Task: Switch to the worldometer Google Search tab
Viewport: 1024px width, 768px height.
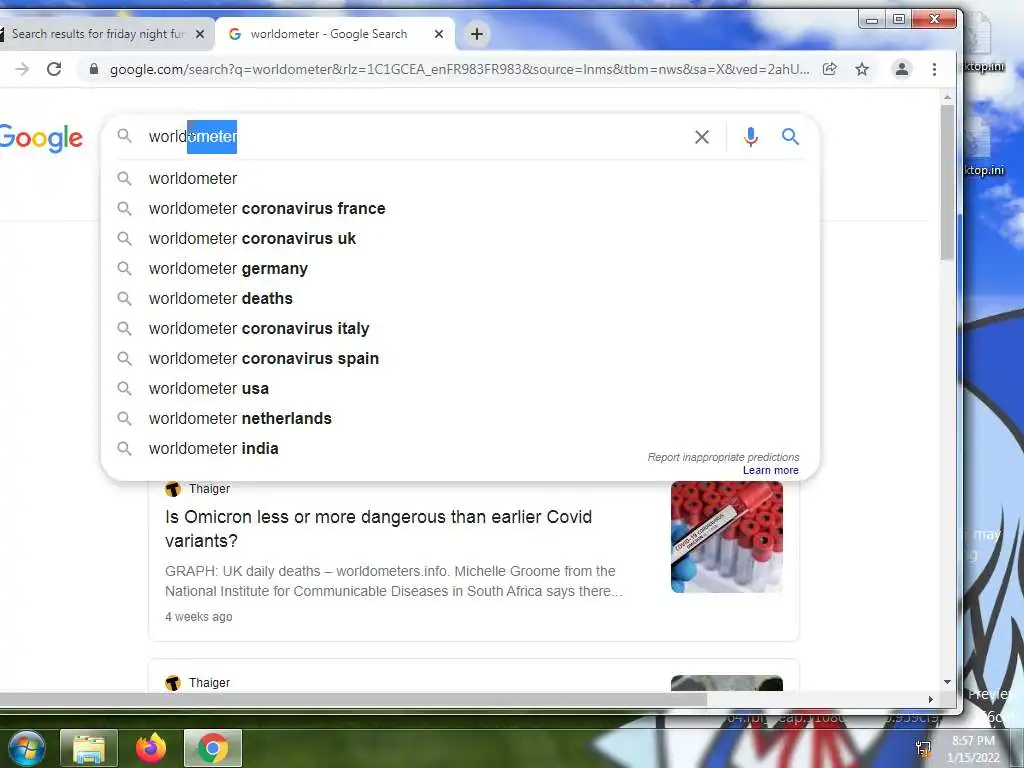Action: point(328,34)
